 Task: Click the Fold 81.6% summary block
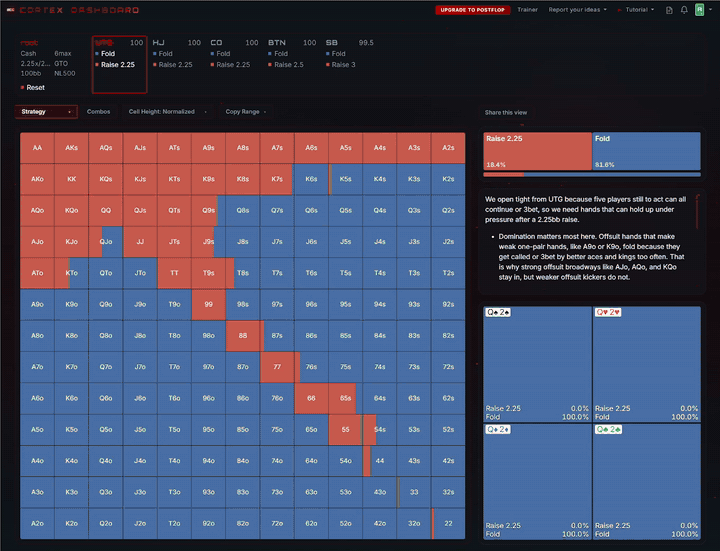(x=647, y=151)
